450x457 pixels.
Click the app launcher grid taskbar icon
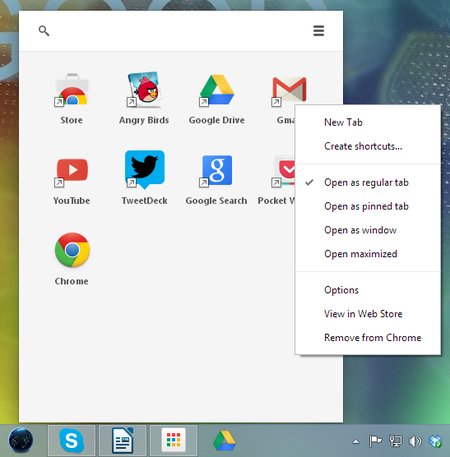point(173,441)
